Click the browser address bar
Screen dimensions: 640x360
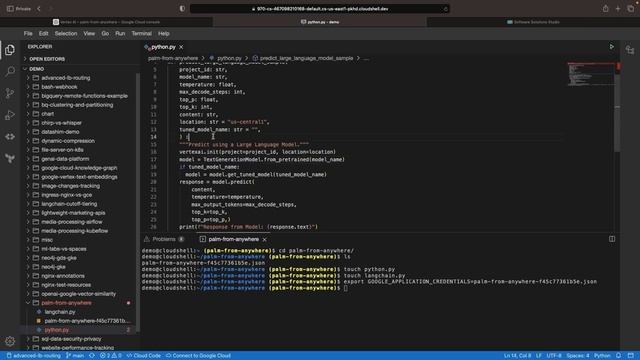click(320, 9)
